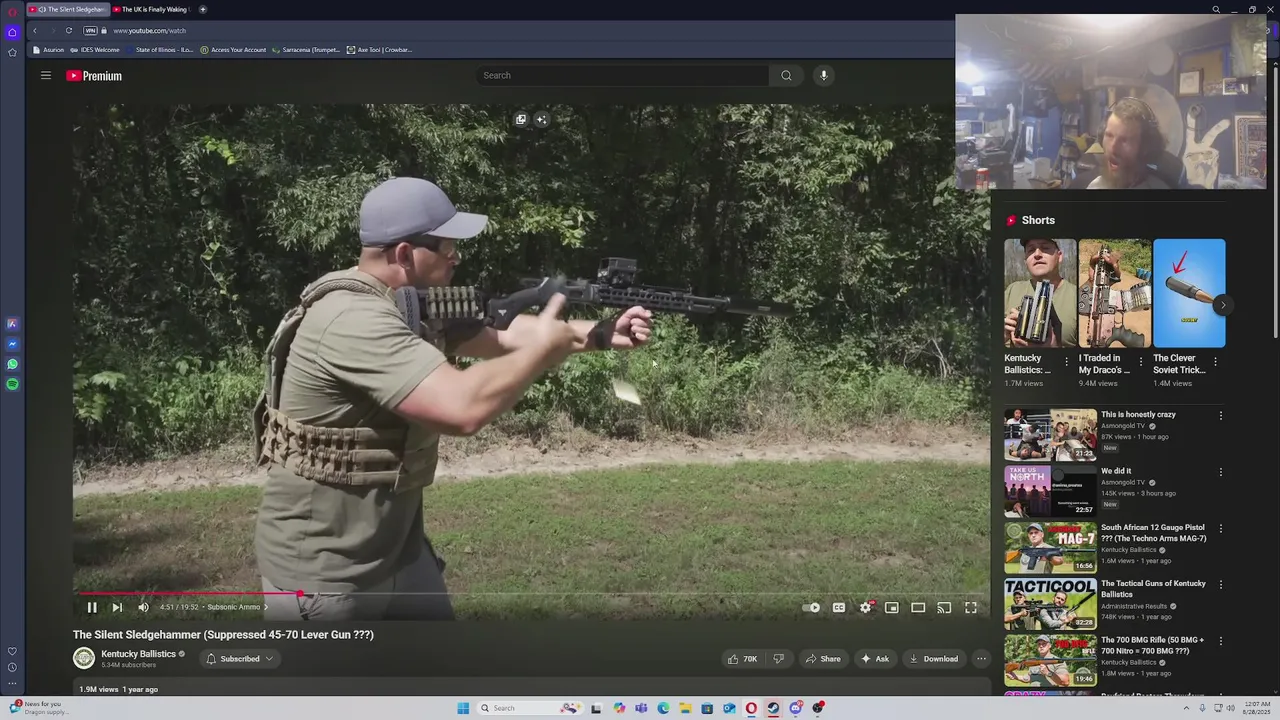Open the Subsonic Ammo chapter list

[237, 607]
